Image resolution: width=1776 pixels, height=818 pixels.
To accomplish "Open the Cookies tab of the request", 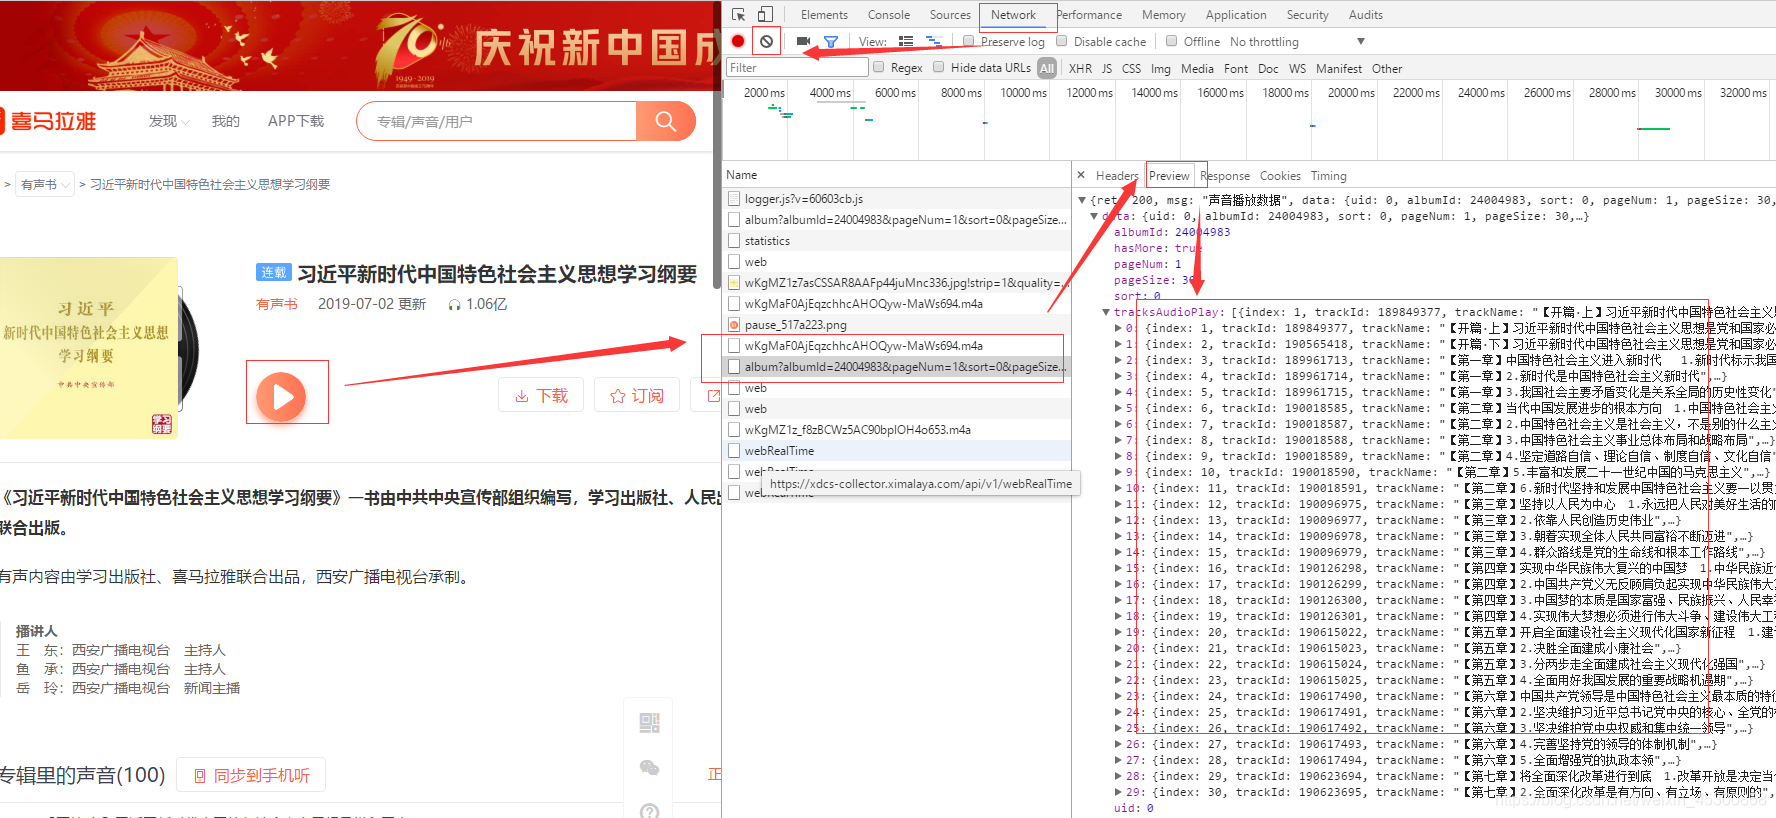I will pos(1280,175).
